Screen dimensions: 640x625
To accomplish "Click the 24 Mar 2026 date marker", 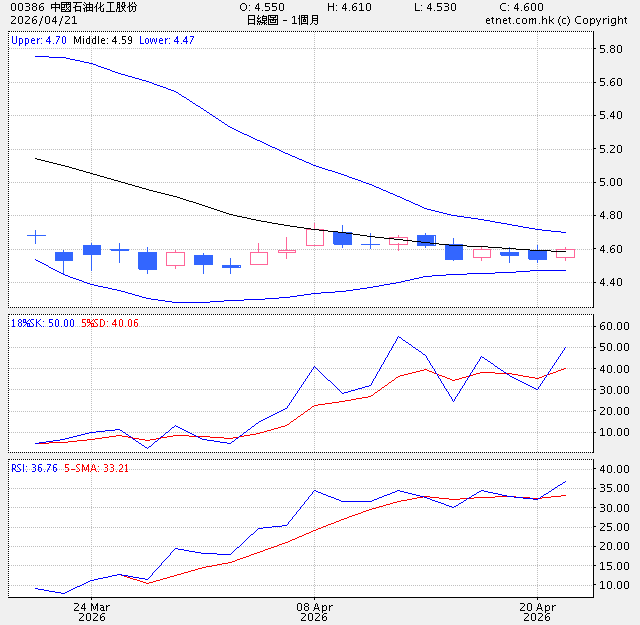I will [x=91, y=612].
